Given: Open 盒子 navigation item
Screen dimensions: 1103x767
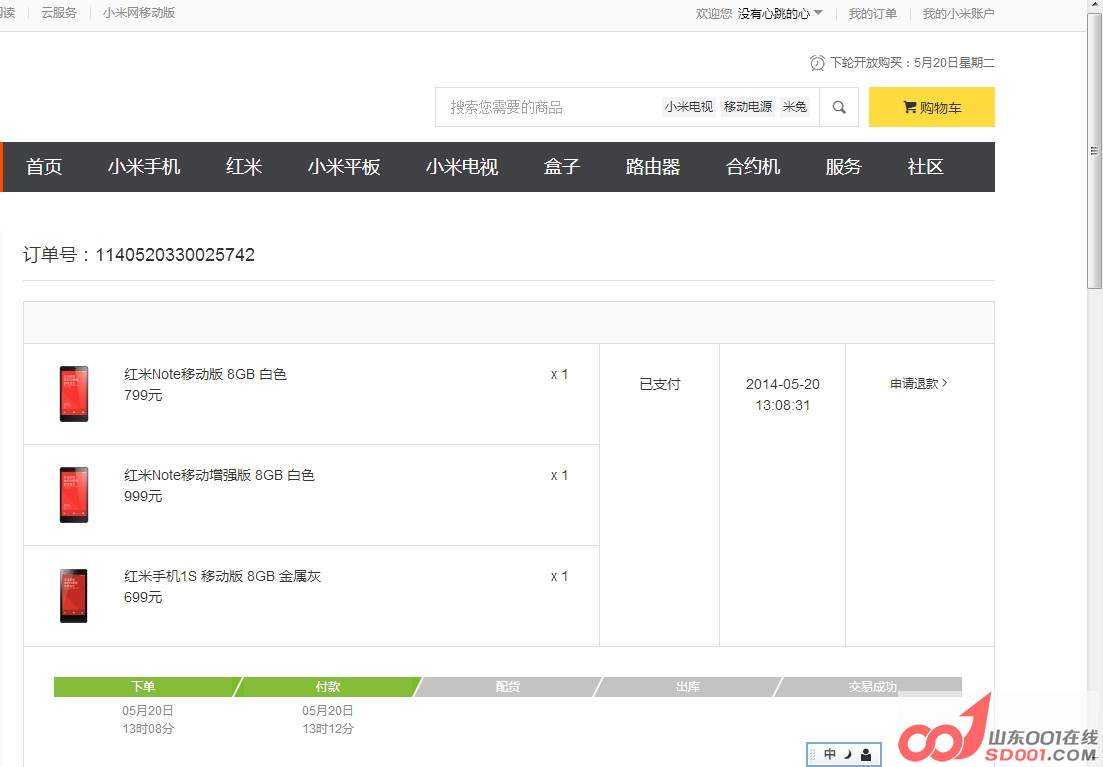Looking at the screenshot, I should (x=562, y=167).
